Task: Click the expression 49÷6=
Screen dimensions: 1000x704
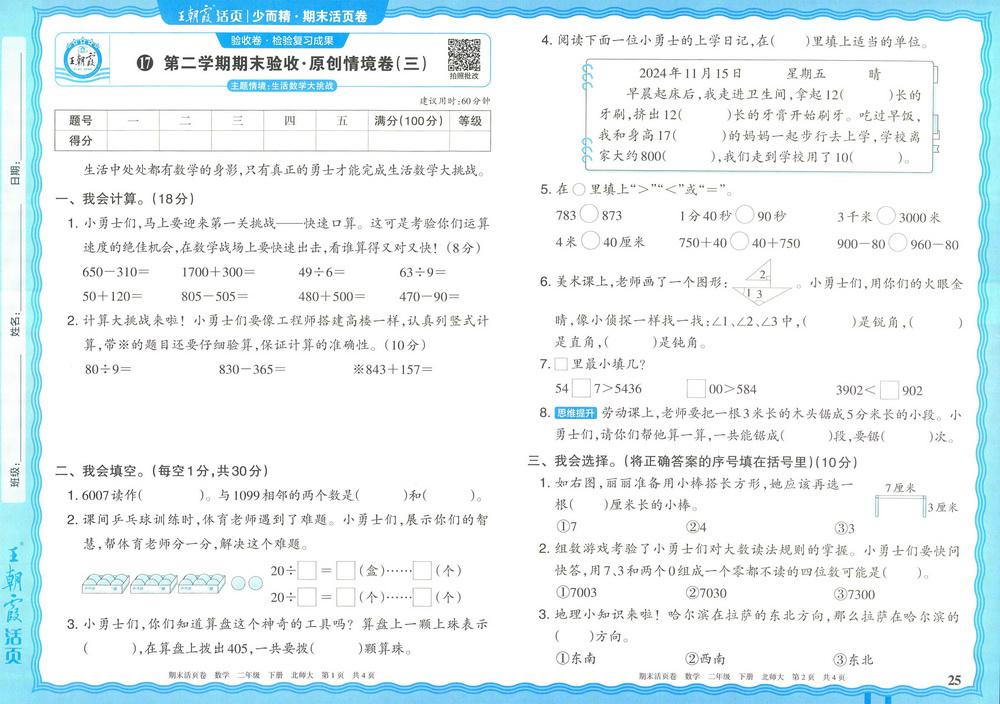Action: (321, 272)
